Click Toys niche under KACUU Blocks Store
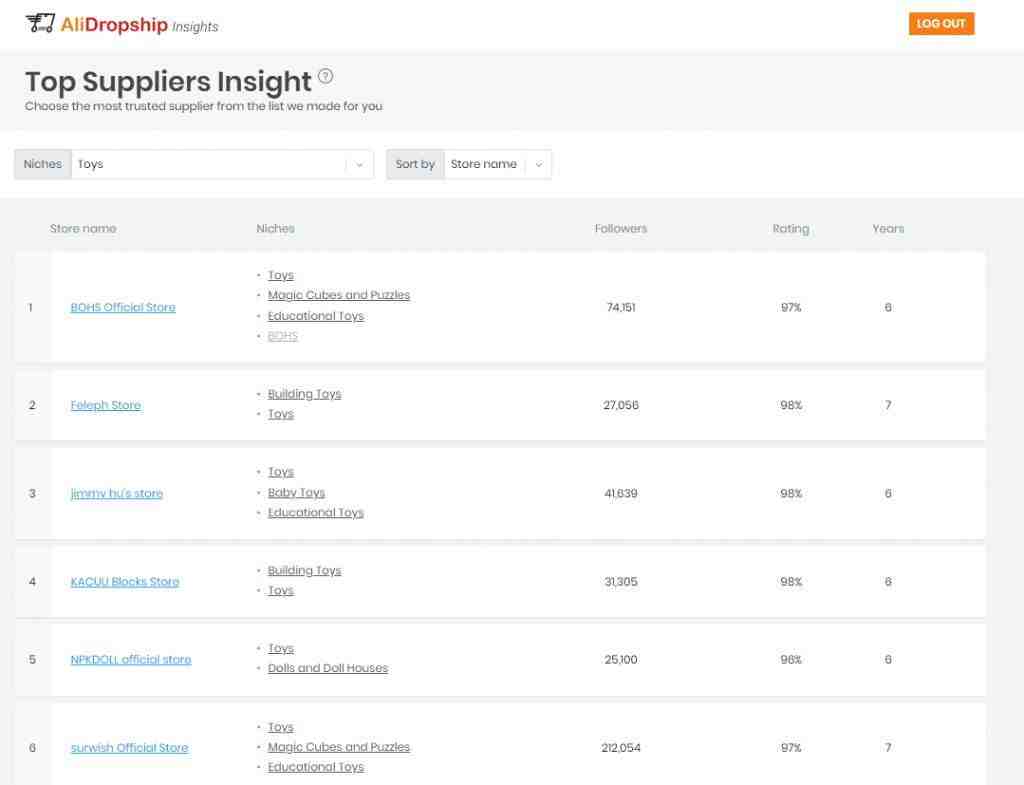The width and height of the screenshot is (1024, 785). coord(281,590)
